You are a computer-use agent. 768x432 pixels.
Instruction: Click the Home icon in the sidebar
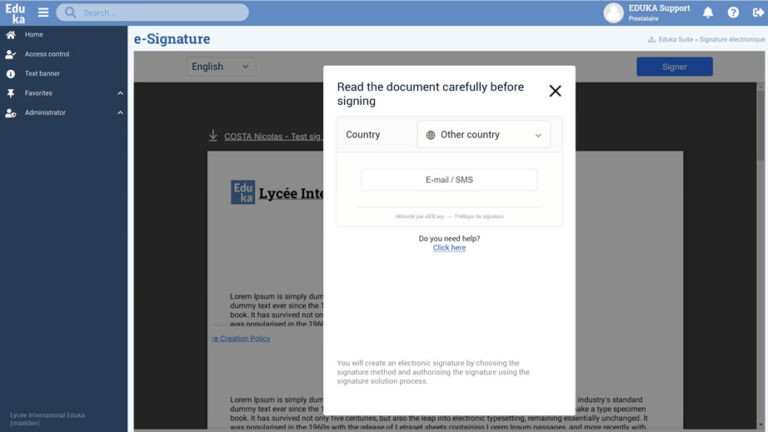(10, 35)
